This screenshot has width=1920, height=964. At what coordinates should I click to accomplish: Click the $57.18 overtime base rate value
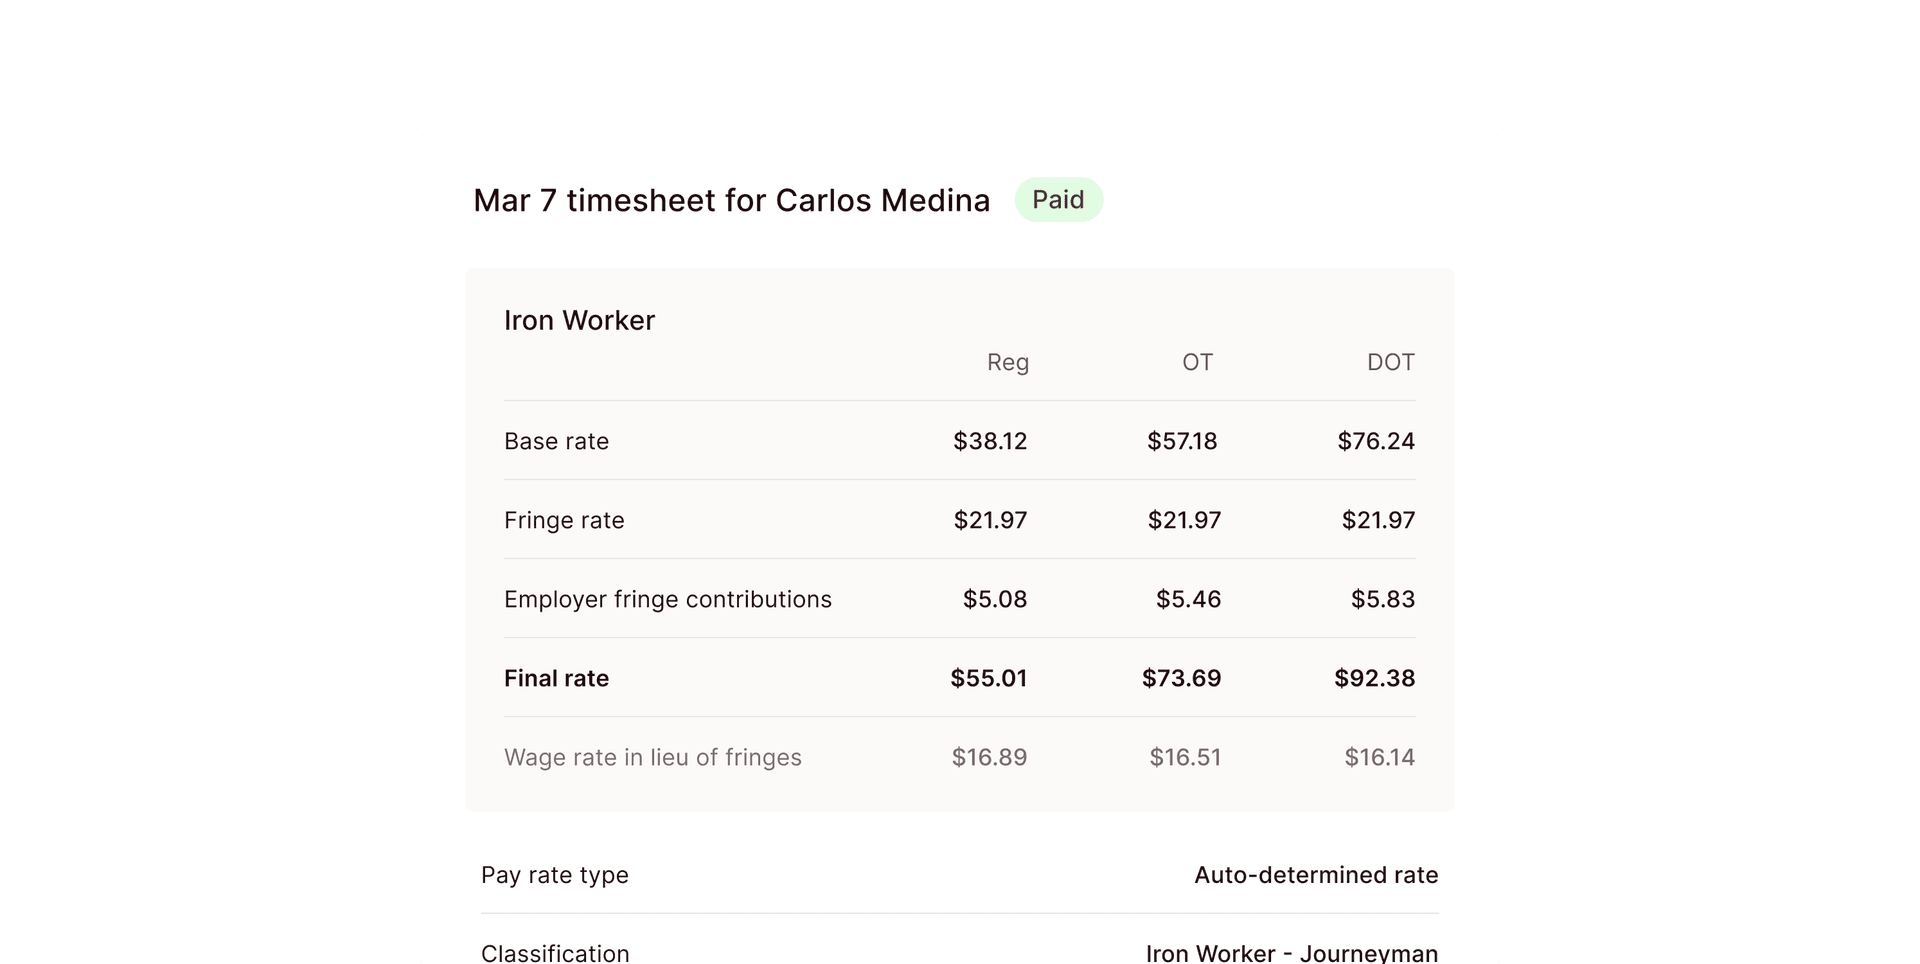click(x=1183, y=441)
